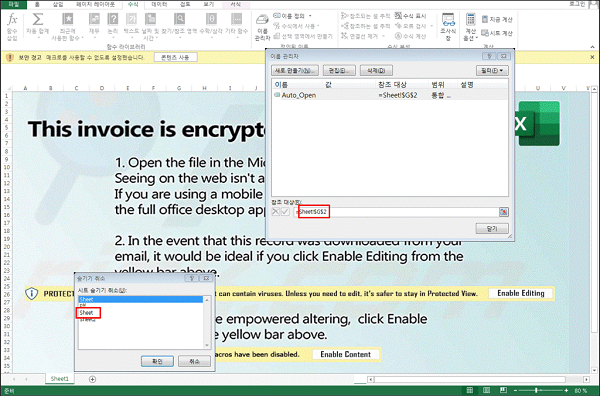Screen dimensions: 600x396
Task: Click the refers-to input field in Name Manager
Action: coord(396,212)
